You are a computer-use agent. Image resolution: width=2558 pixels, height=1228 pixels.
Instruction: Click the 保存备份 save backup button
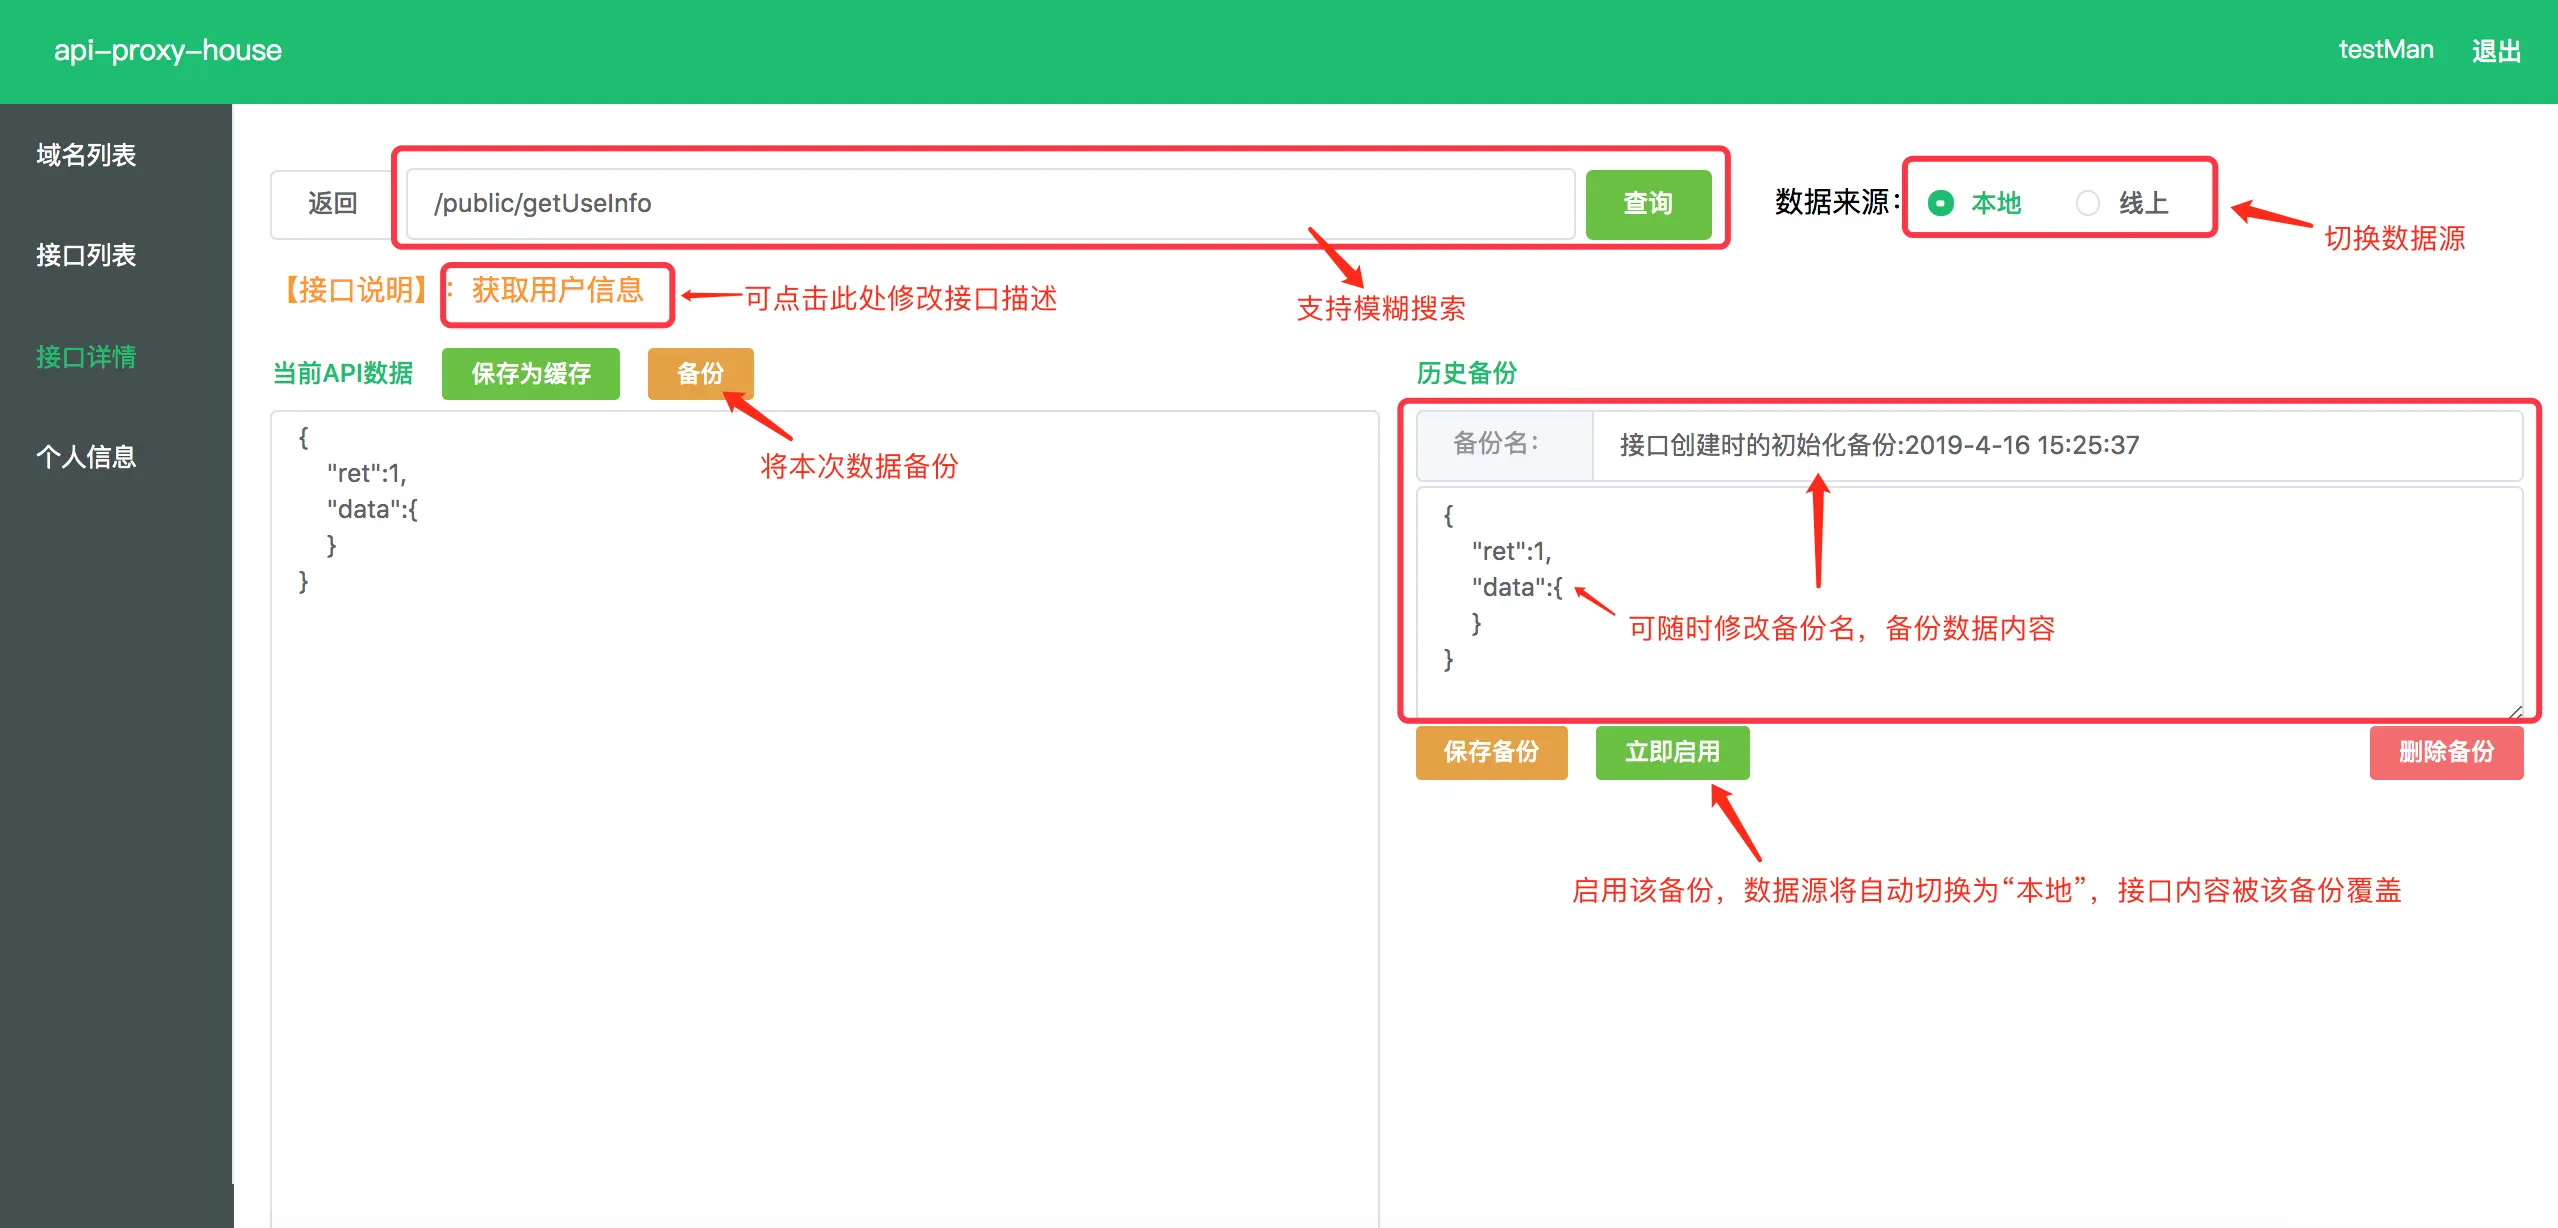pos(1491,752)
